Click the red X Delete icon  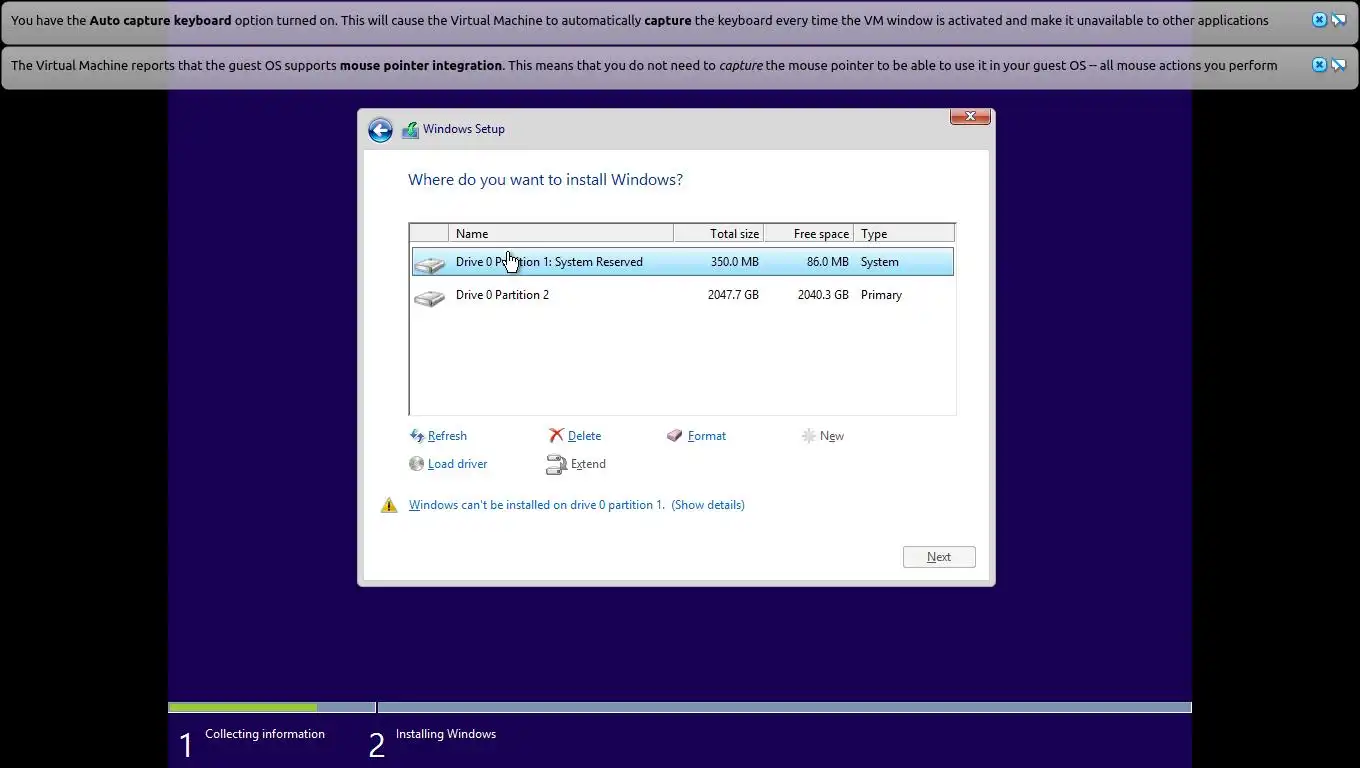pyautogui.click(x=556, y=436)
